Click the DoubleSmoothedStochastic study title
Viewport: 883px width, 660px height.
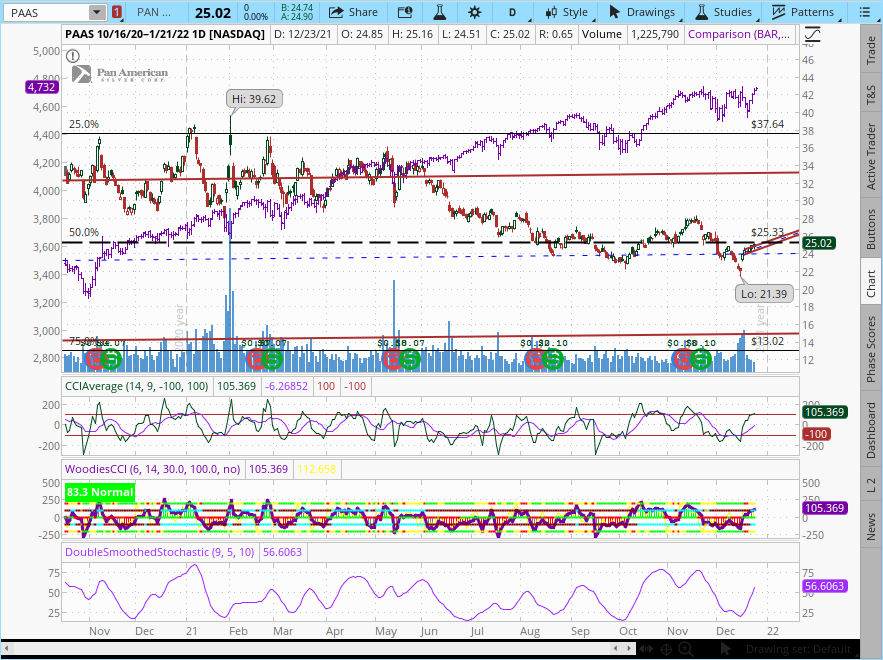159,552
